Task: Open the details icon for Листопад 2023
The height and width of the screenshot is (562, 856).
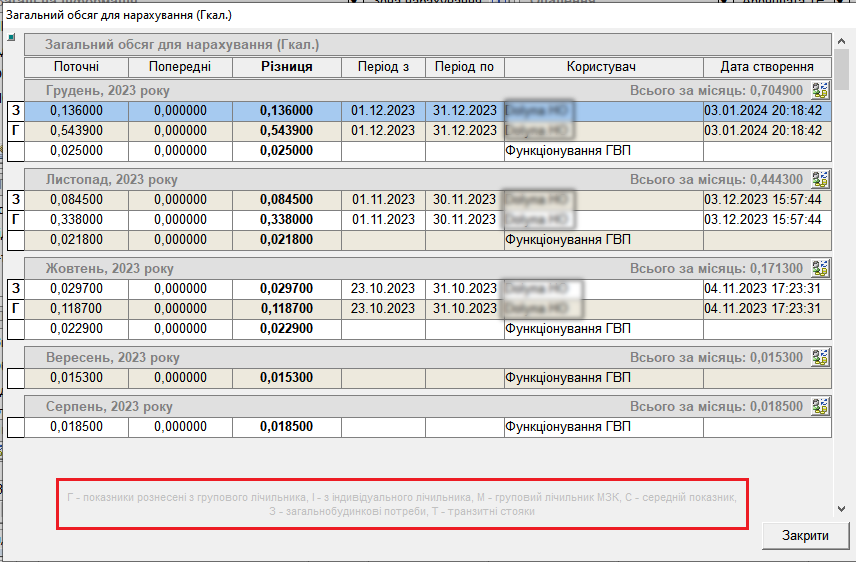Action: 821,180
